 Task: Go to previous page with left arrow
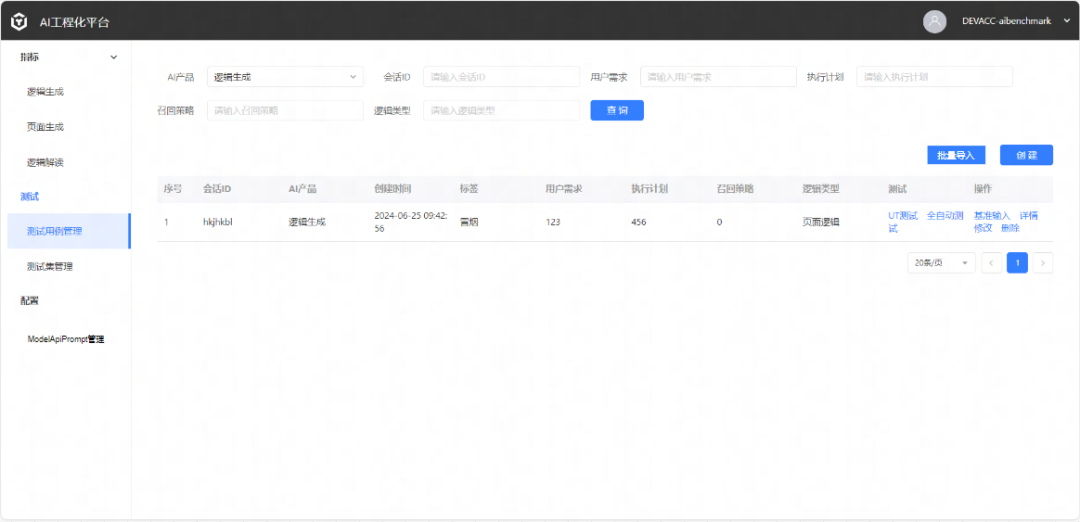point(991,263)
